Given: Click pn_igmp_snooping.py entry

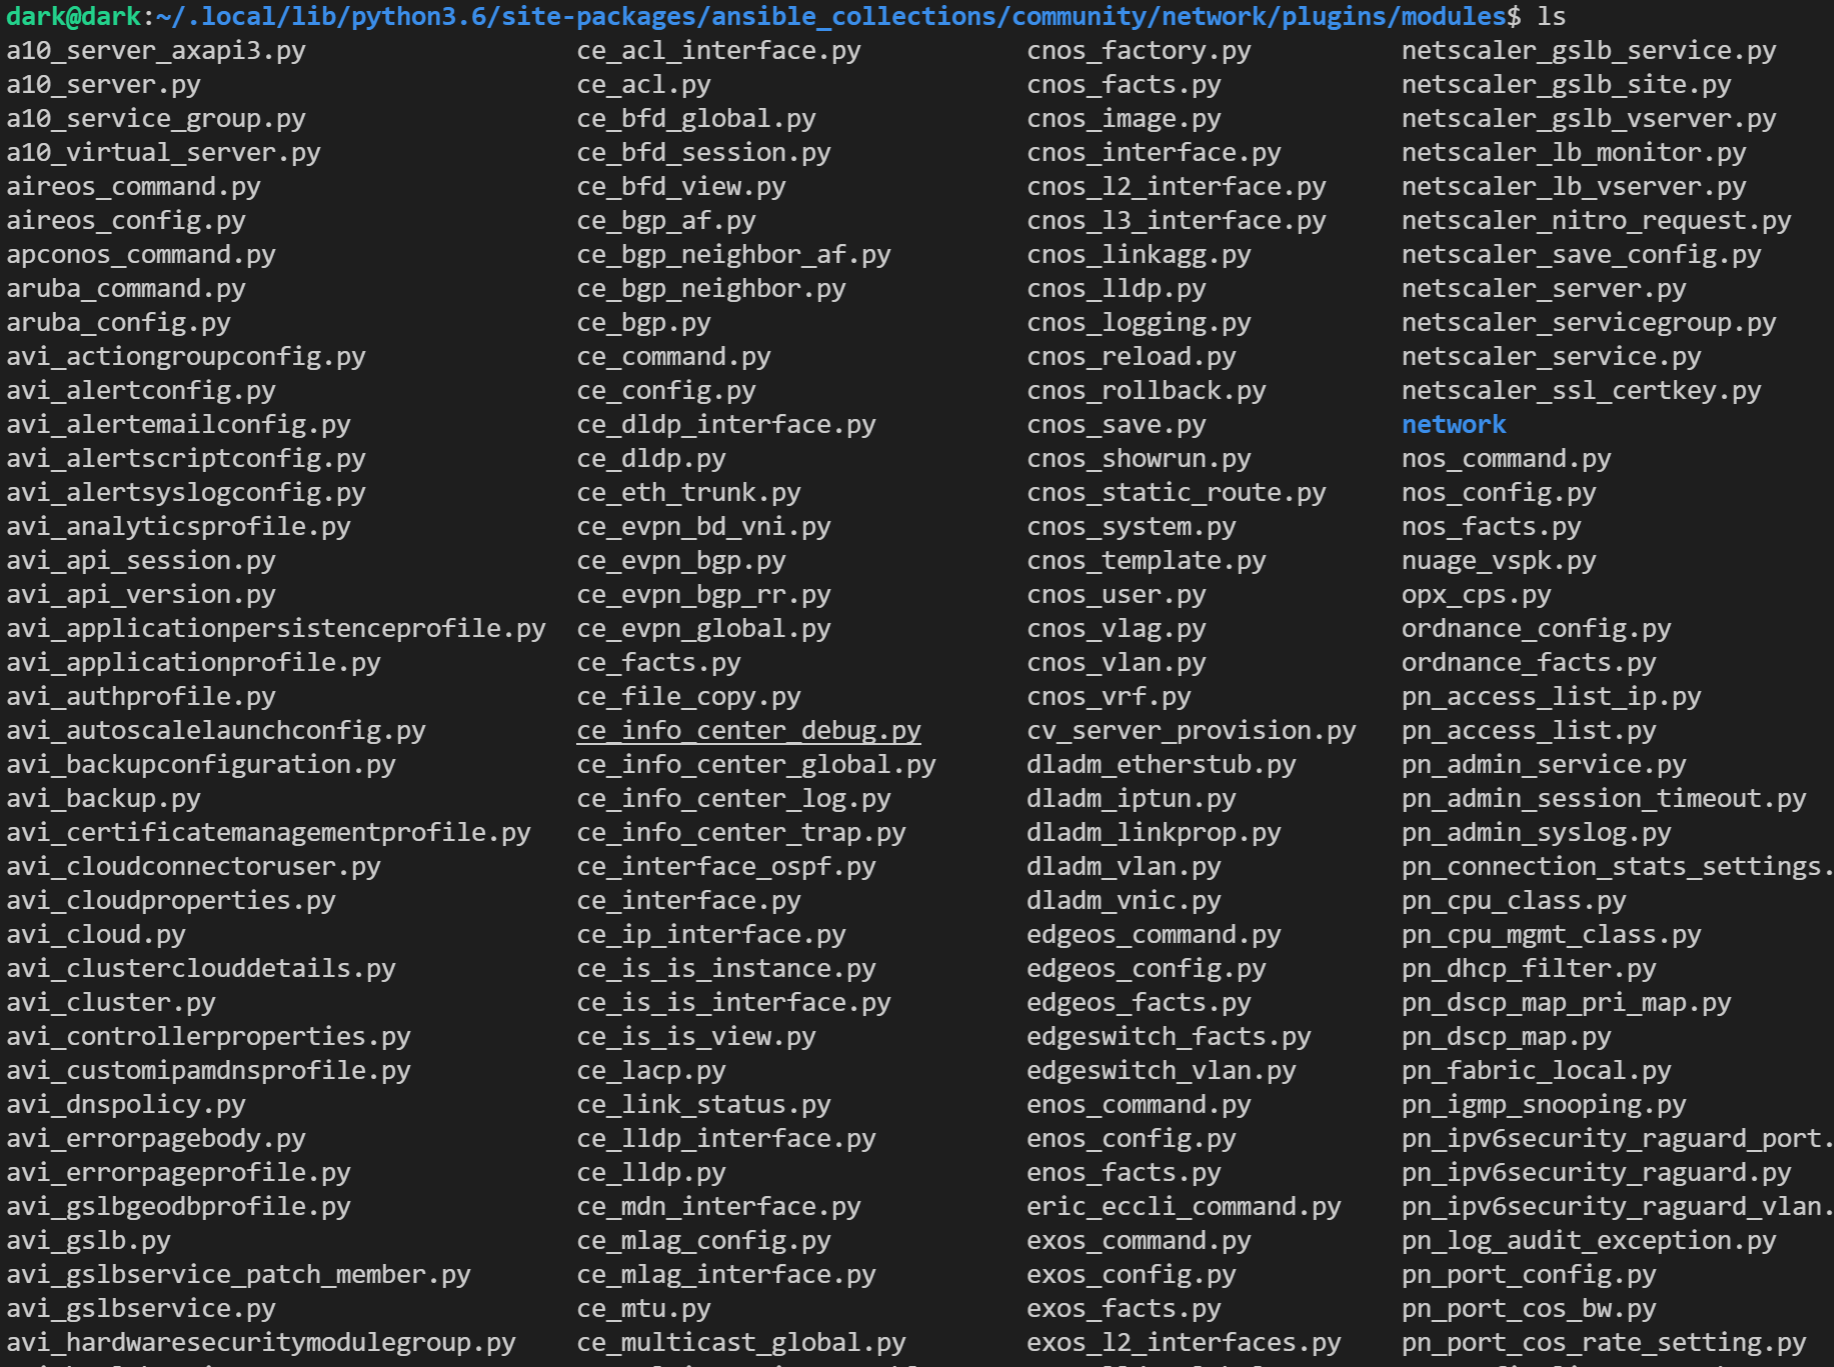Looking at the screenshot, I should point(1544,1104).
